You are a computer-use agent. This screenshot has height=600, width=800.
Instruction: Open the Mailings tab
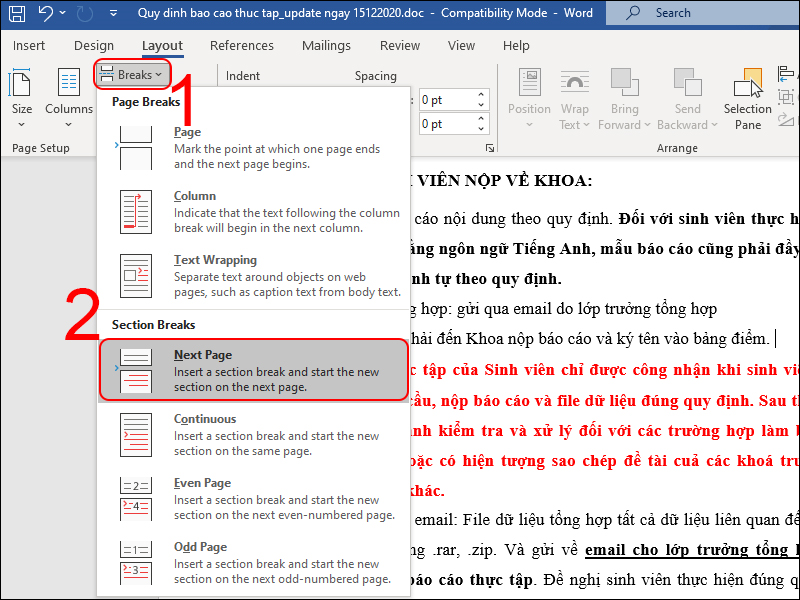pyautogui.click(x=326, y=46)
